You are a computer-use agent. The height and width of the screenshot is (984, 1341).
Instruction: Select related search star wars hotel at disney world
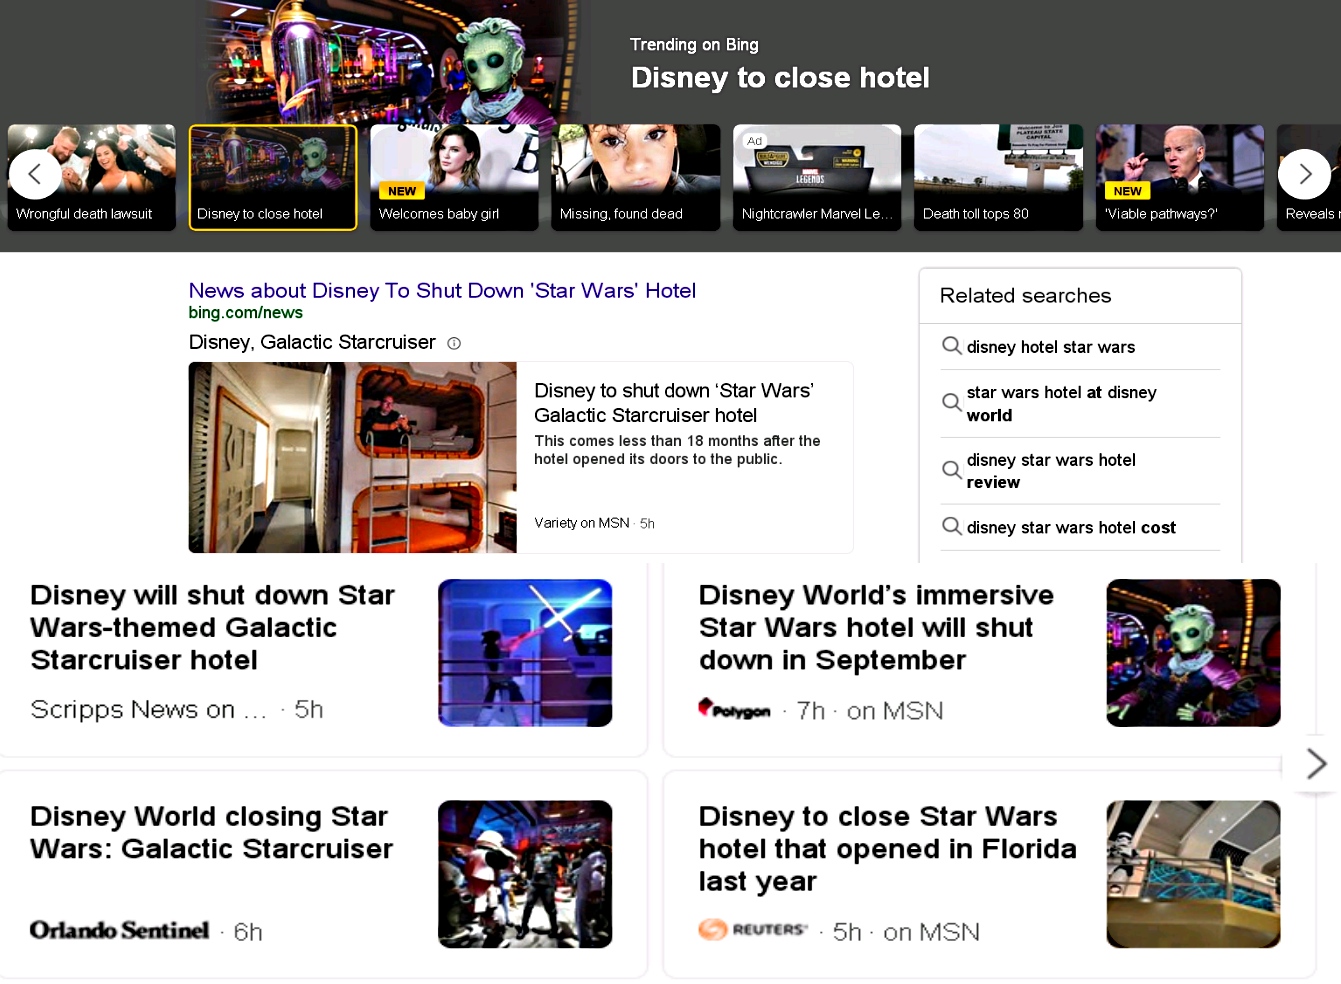click(1062, 404)
